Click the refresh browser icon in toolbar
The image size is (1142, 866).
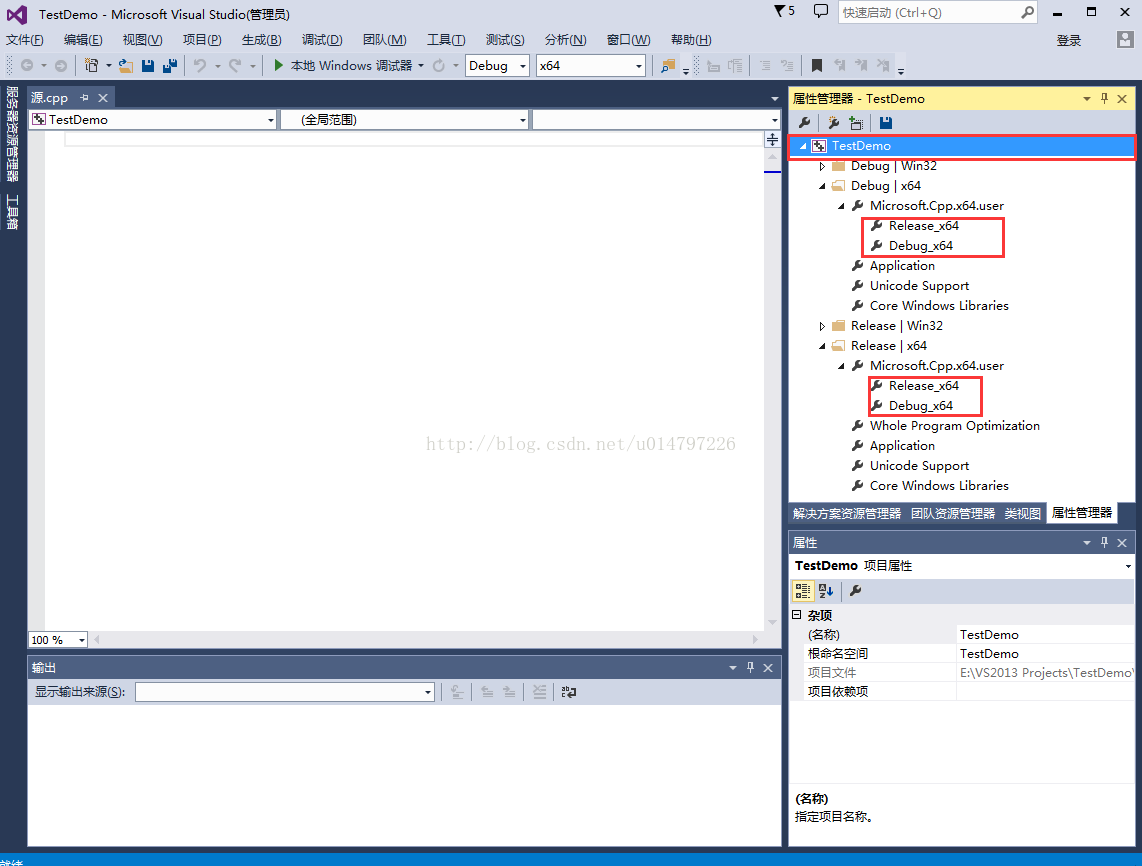[x=438, y=66]
